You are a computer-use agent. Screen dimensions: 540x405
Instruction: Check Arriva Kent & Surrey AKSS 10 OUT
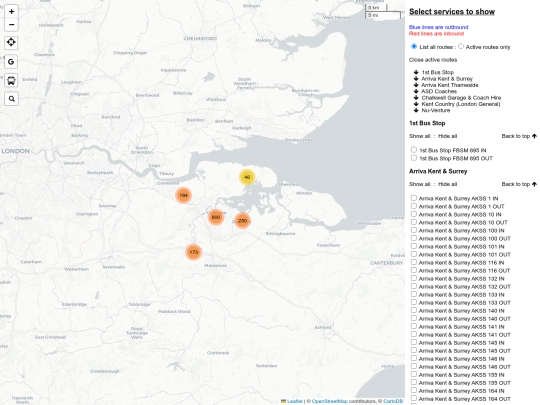[x=414, y=222]
